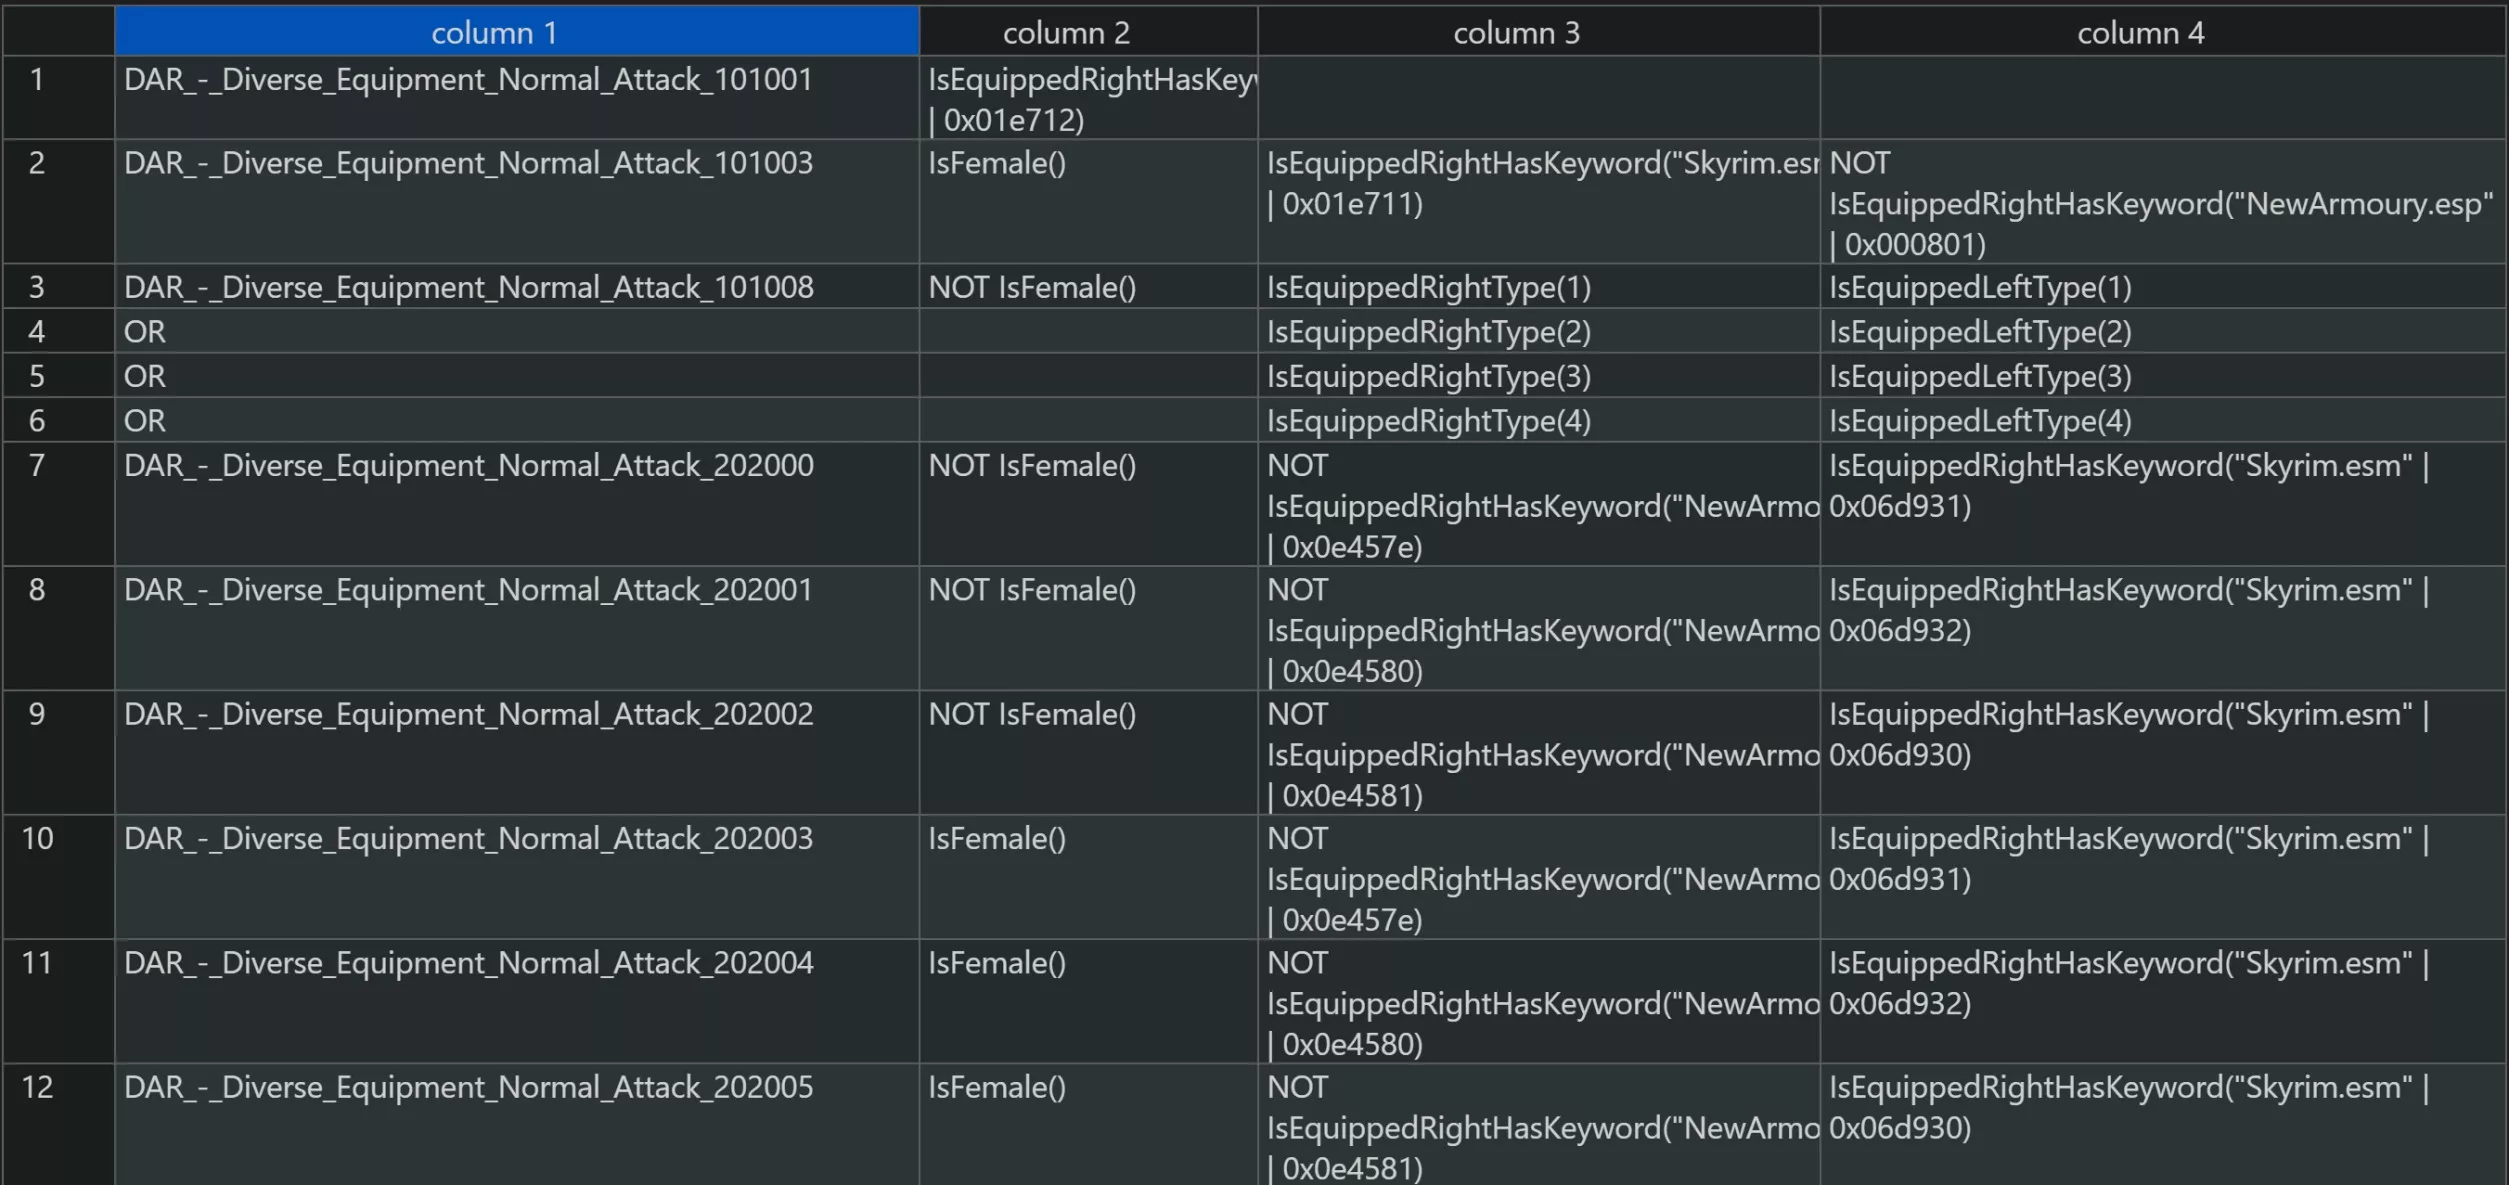Select the column 4 header
Viewport: 2509px width, 1185px height.
tap(2162, 32)
